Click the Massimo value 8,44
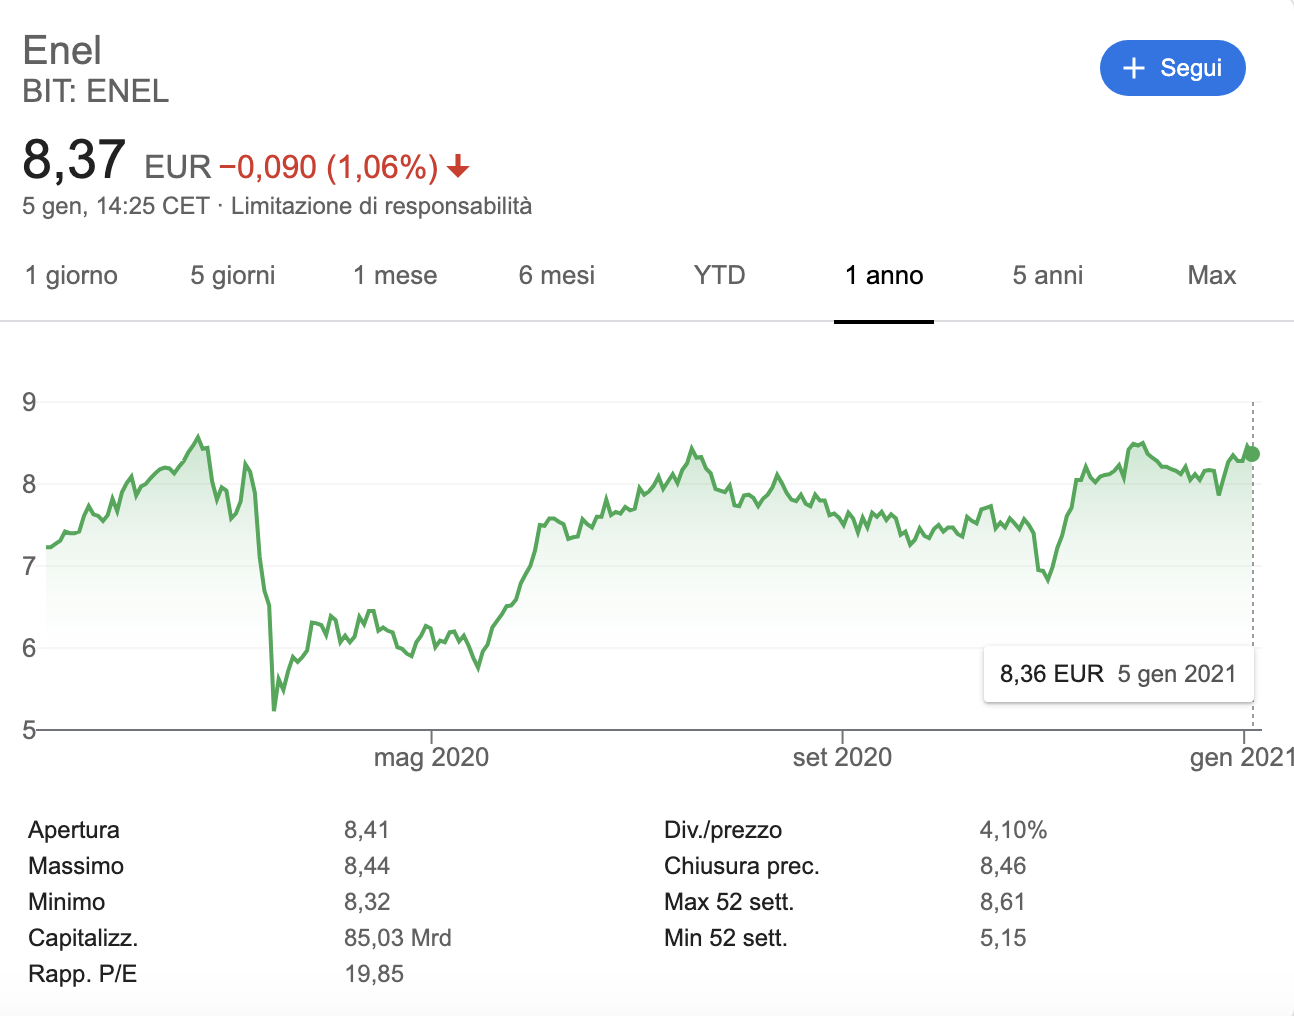This screenshot has width=1294, height=1016. [x=366, y=866]
